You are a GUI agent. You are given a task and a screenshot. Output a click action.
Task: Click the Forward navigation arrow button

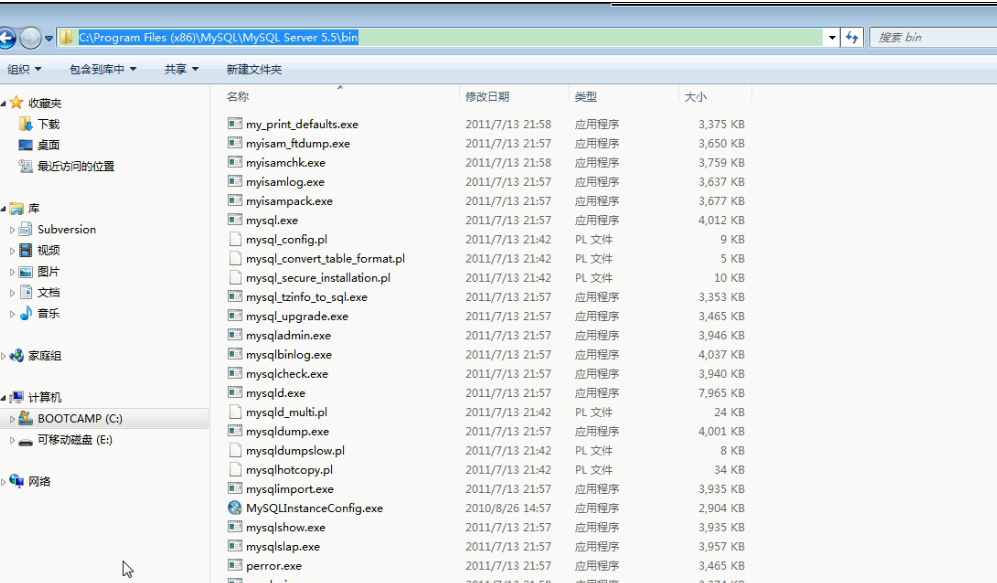click(x=30, y=38)
